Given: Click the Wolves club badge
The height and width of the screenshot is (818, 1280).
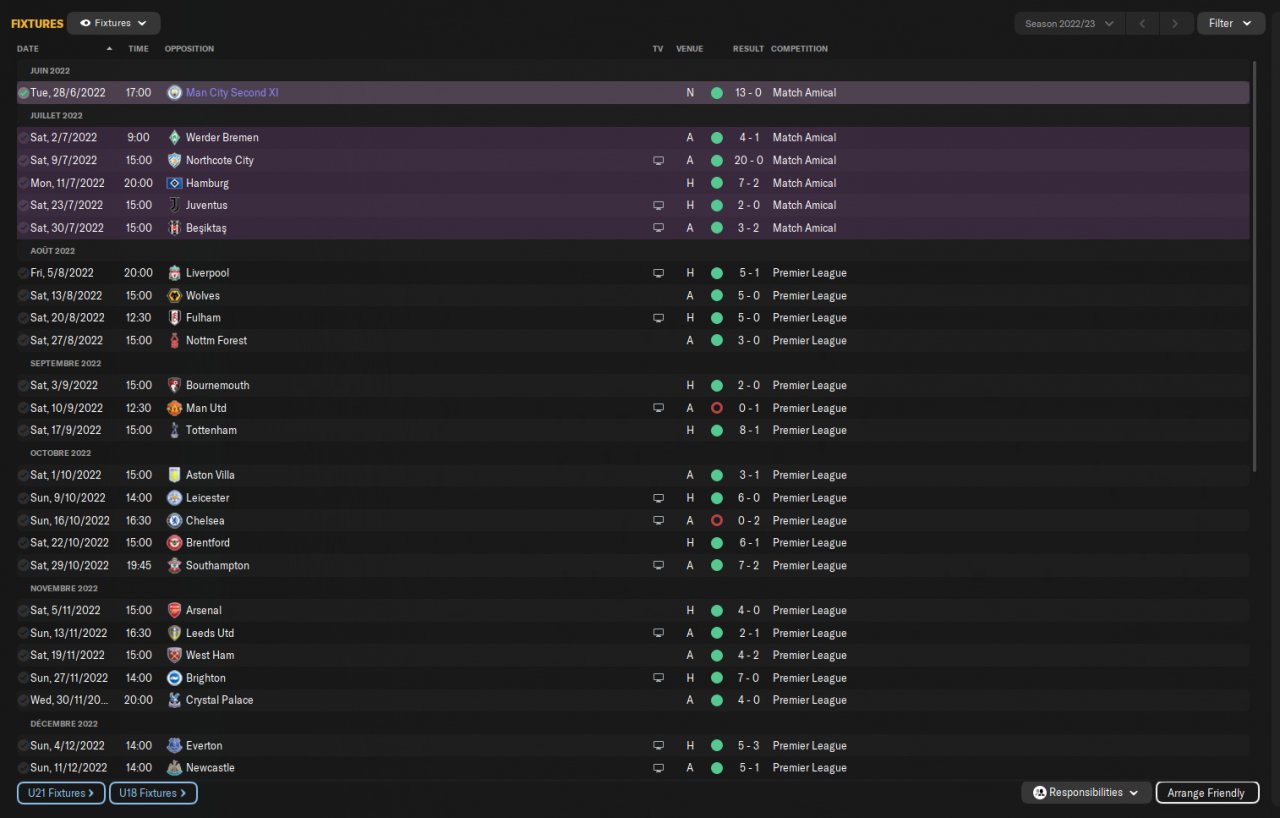Looking at the screenshot, I should pyautogui.click(x=174, y=296).
